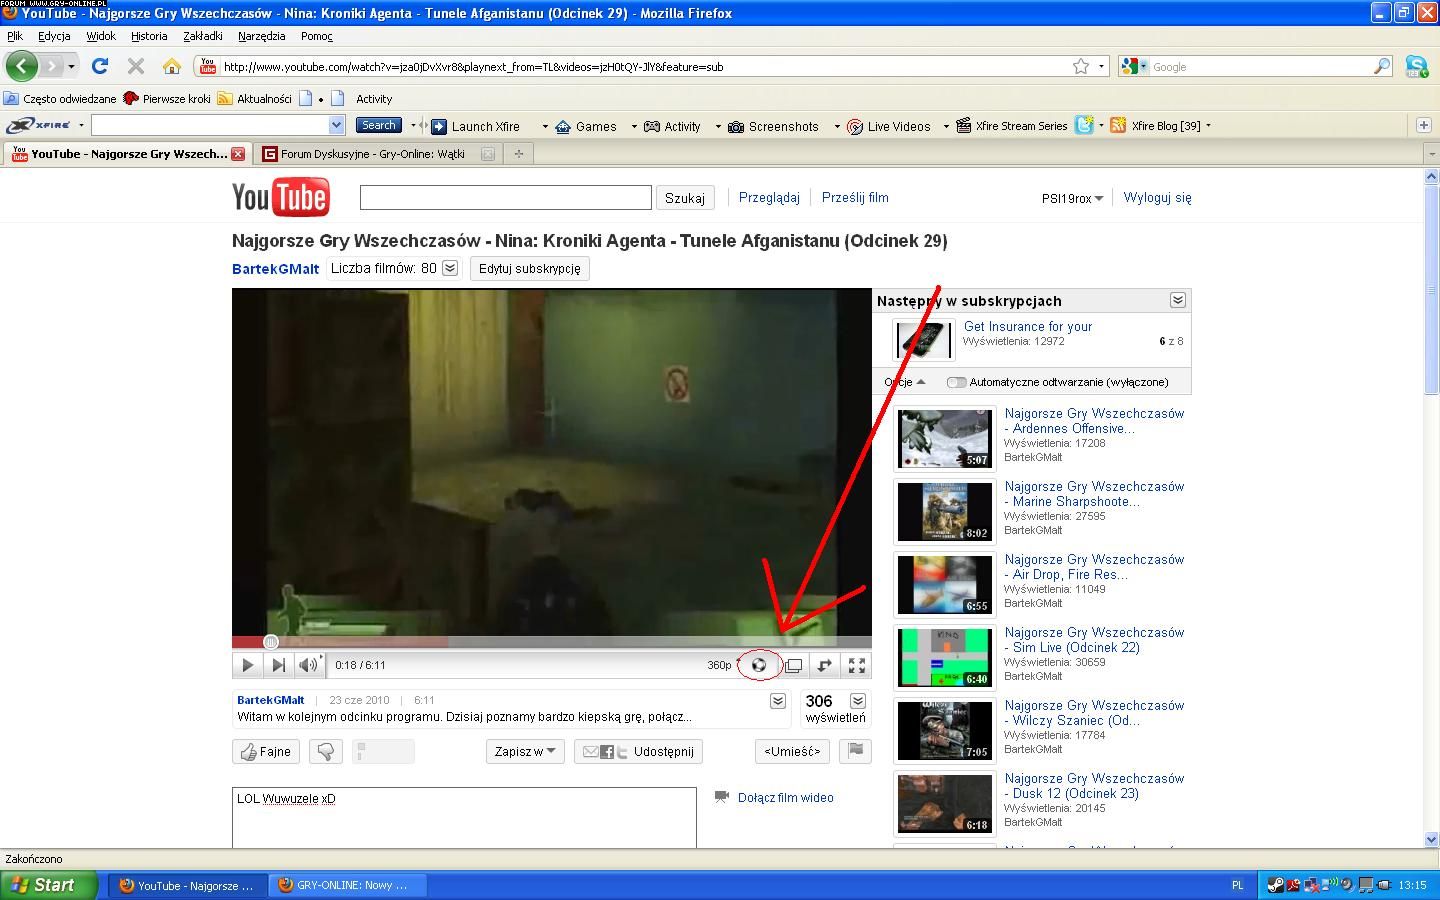Open the Xfire Games toolbar item
Screen dimensions: 1440x900
point(586,126)
